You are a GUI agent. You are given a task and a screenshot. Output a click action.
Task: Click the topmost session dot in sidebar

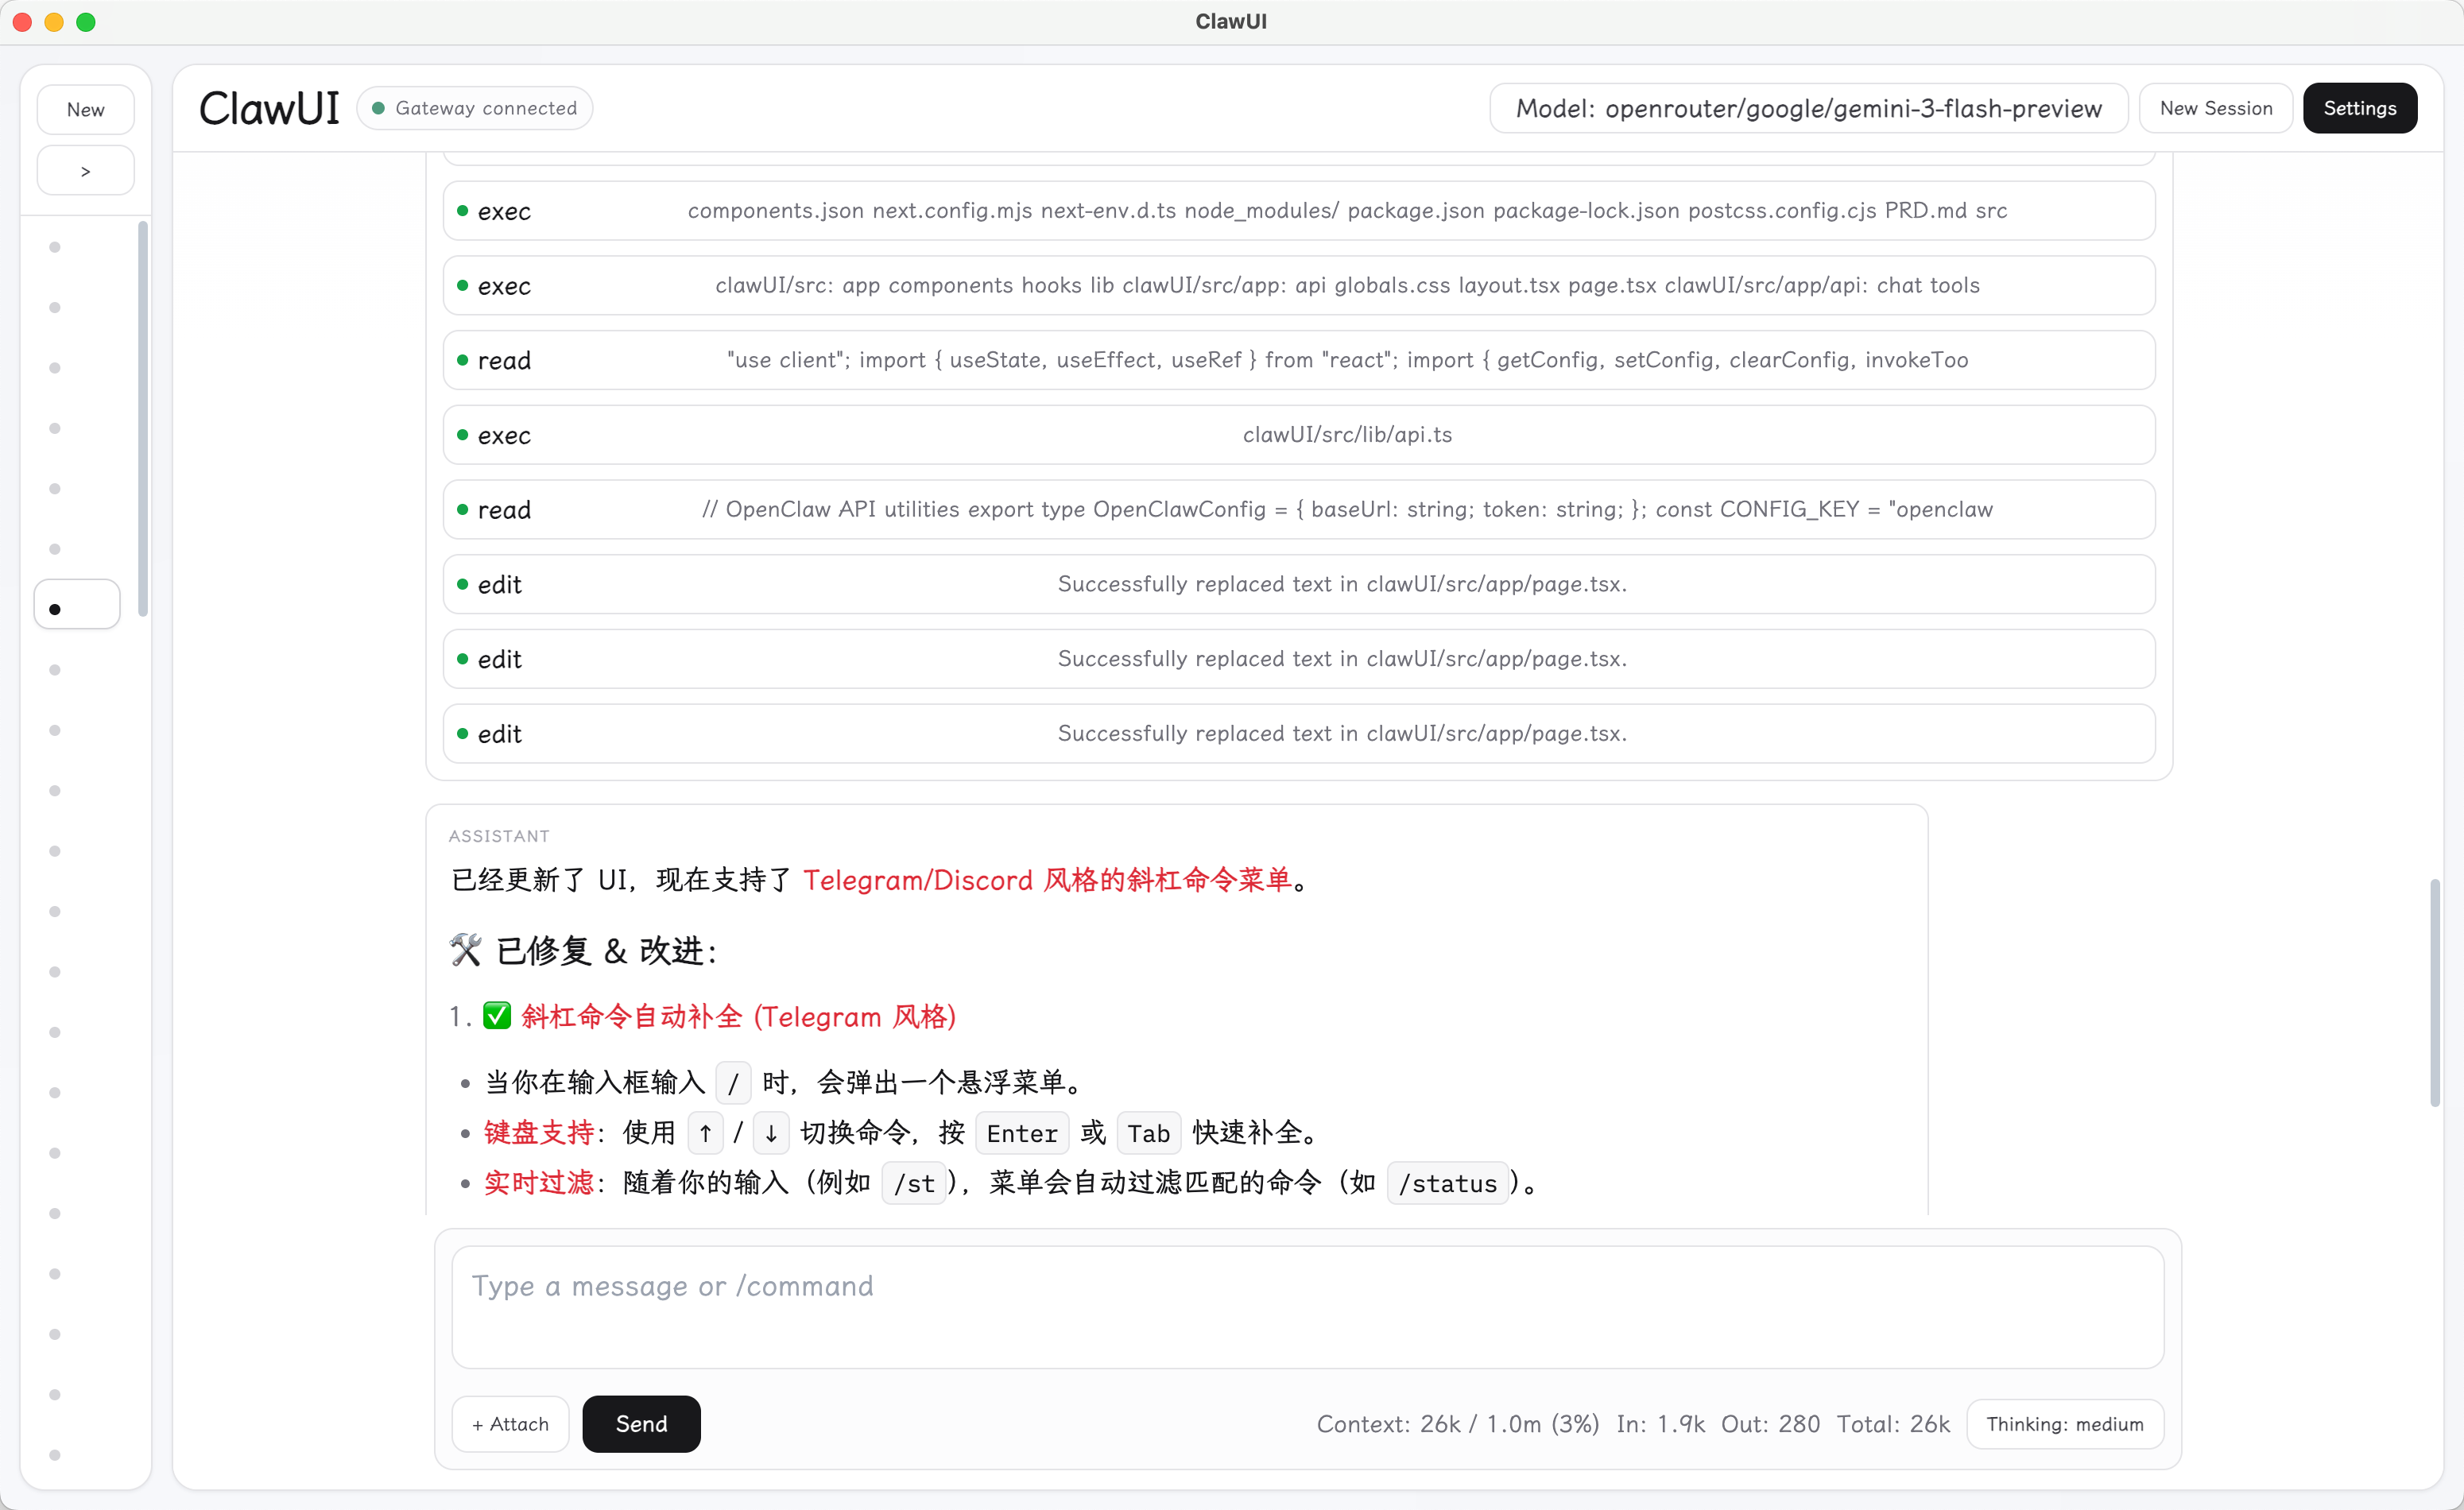click(55, 247)
